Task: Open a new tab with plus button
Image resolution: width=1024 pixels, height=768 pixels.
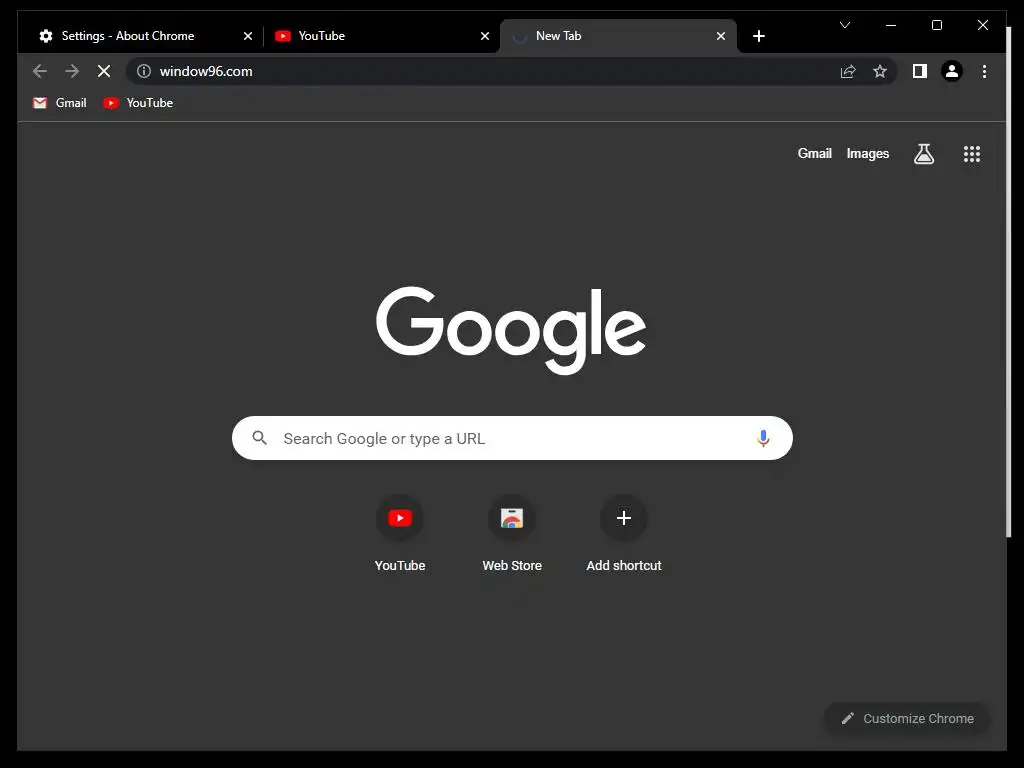Action: tap(758, 36)
